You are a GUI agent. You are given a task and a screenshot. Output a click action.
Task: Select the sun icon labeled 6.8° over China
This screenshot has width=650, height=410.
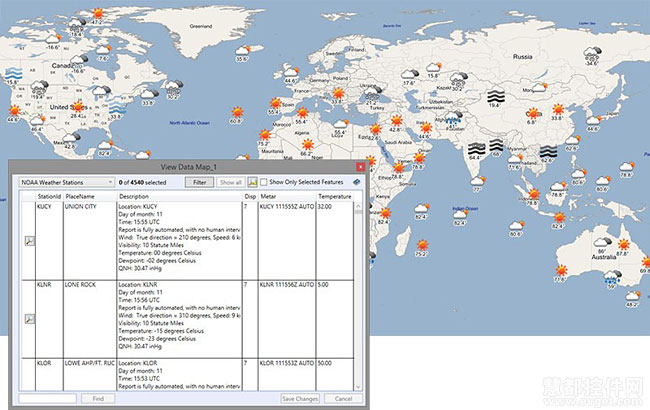(534, 113)
